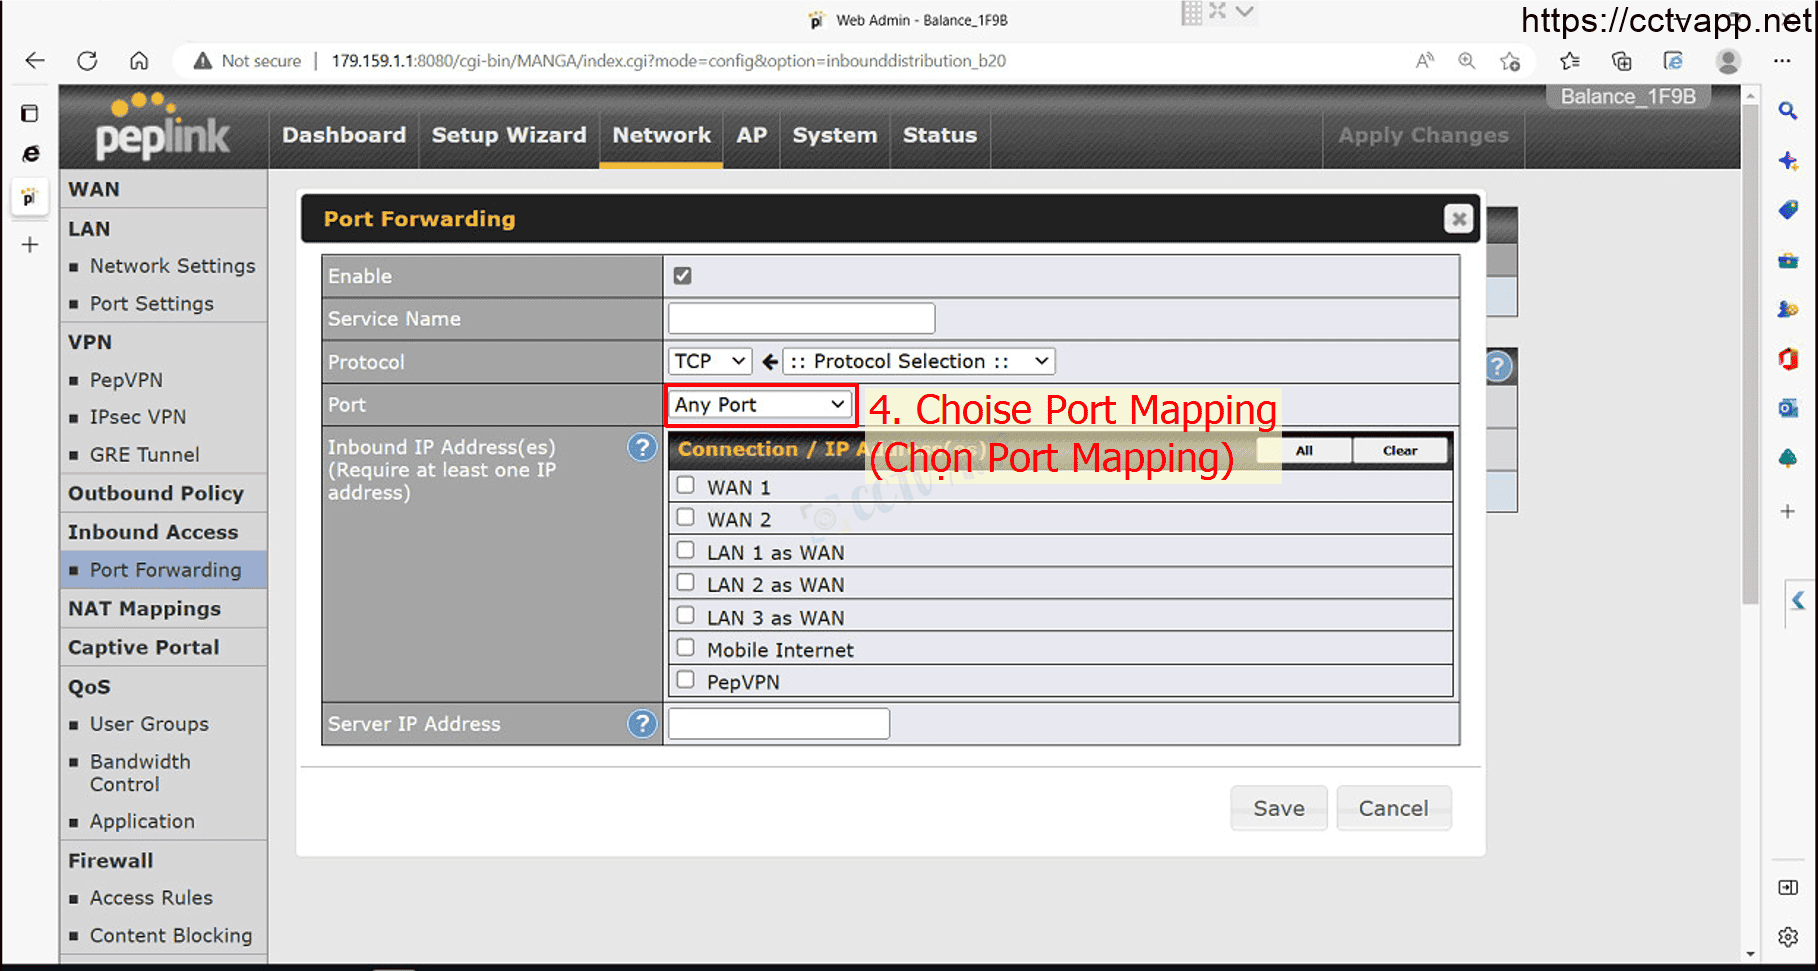The width and height of the screenshot is (1818, 971).
Task: Open the System tab
Action: click(834, 135)
